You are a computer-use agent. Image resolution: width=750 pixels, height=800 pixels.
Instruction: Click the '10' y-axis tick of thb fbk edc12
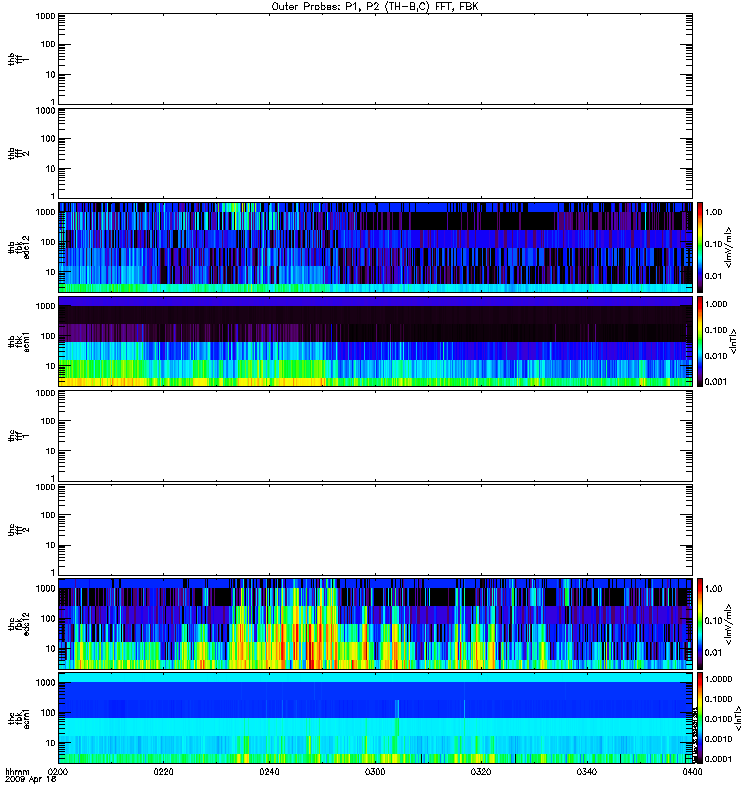pos(51,272)
